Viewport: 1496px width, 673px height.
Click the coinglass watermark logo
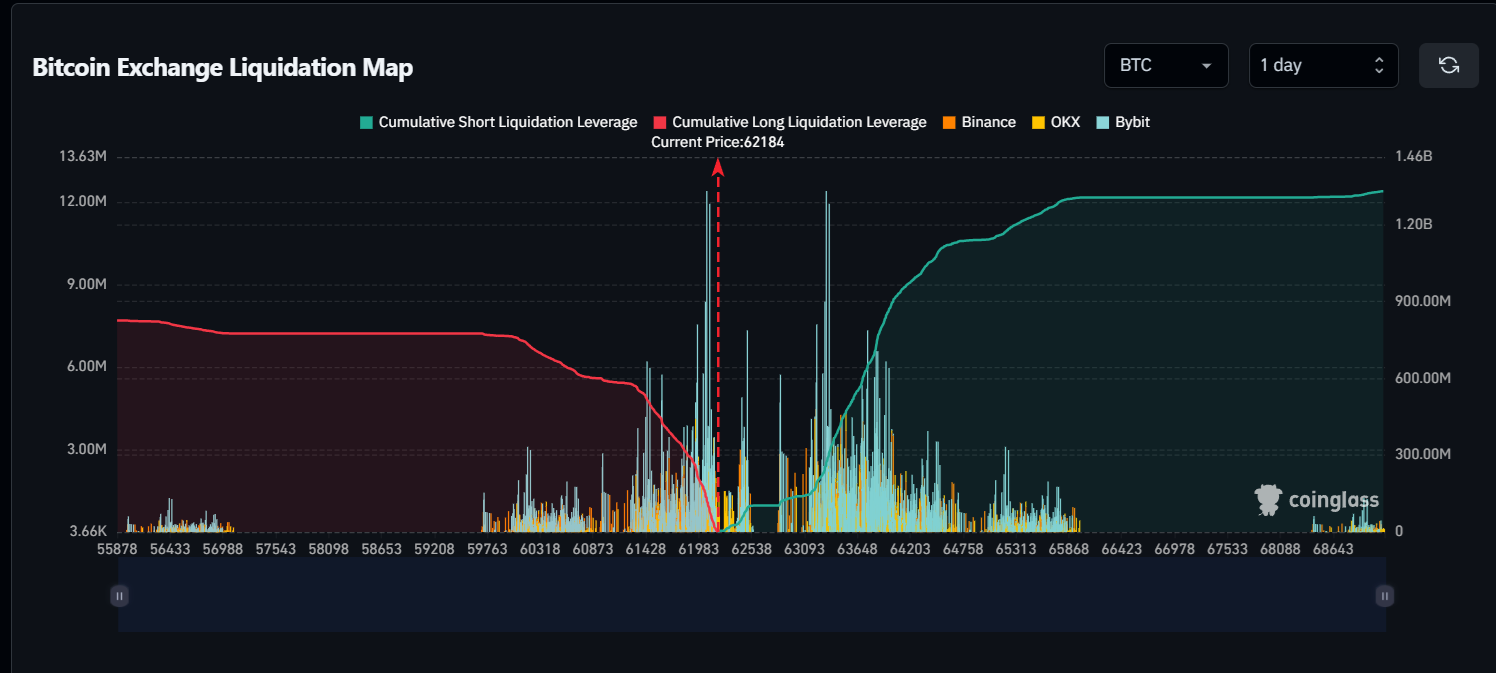coord(1316,499)
